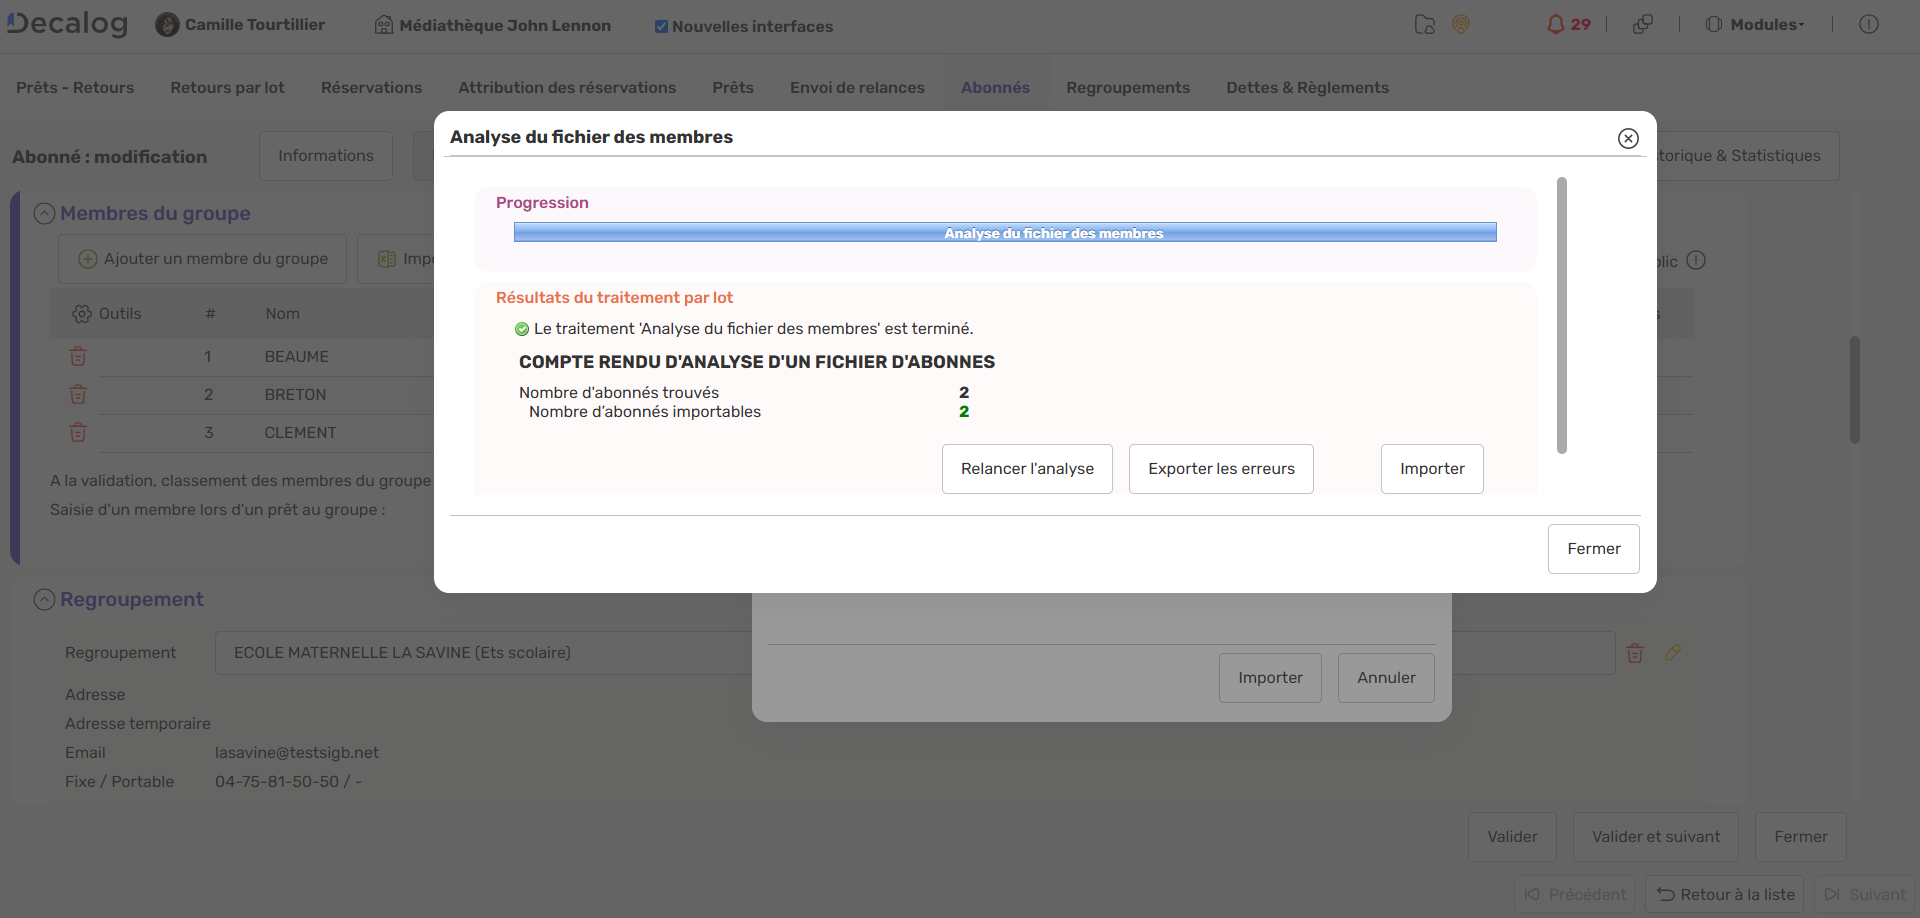Open the Outils gear icon
This screenshot has height=918, width=1920.
click(82, 314)
